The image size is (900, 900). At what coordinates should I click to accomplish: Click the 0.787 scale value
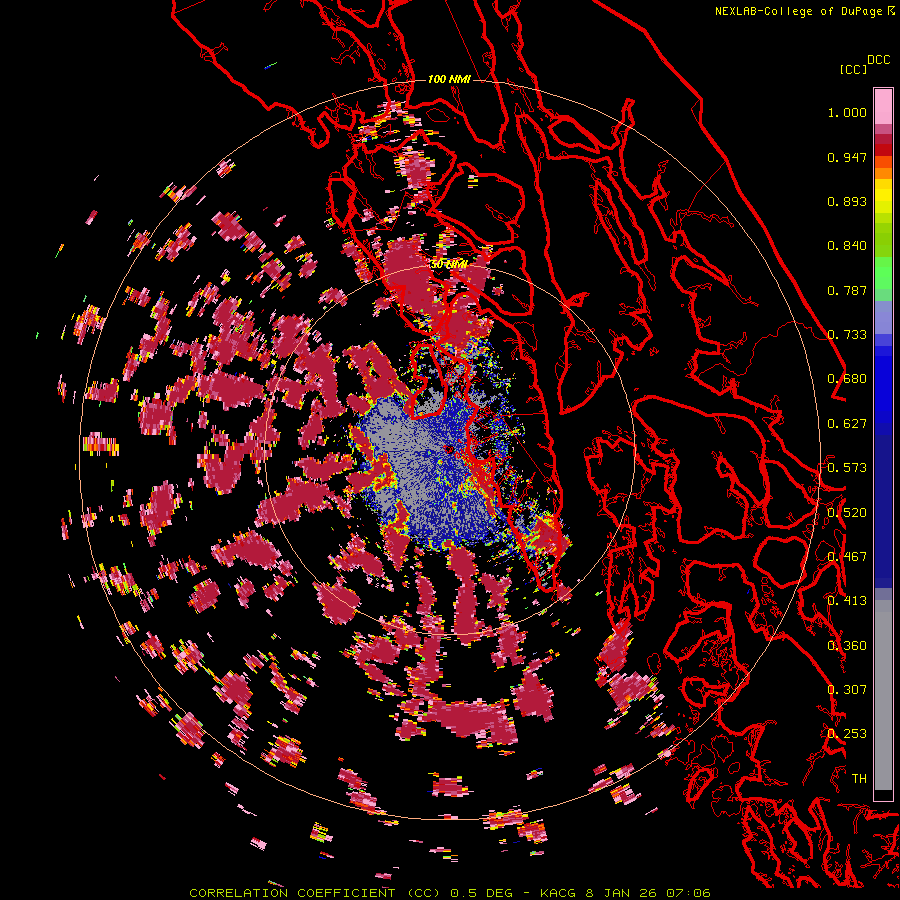pos(847,290)
